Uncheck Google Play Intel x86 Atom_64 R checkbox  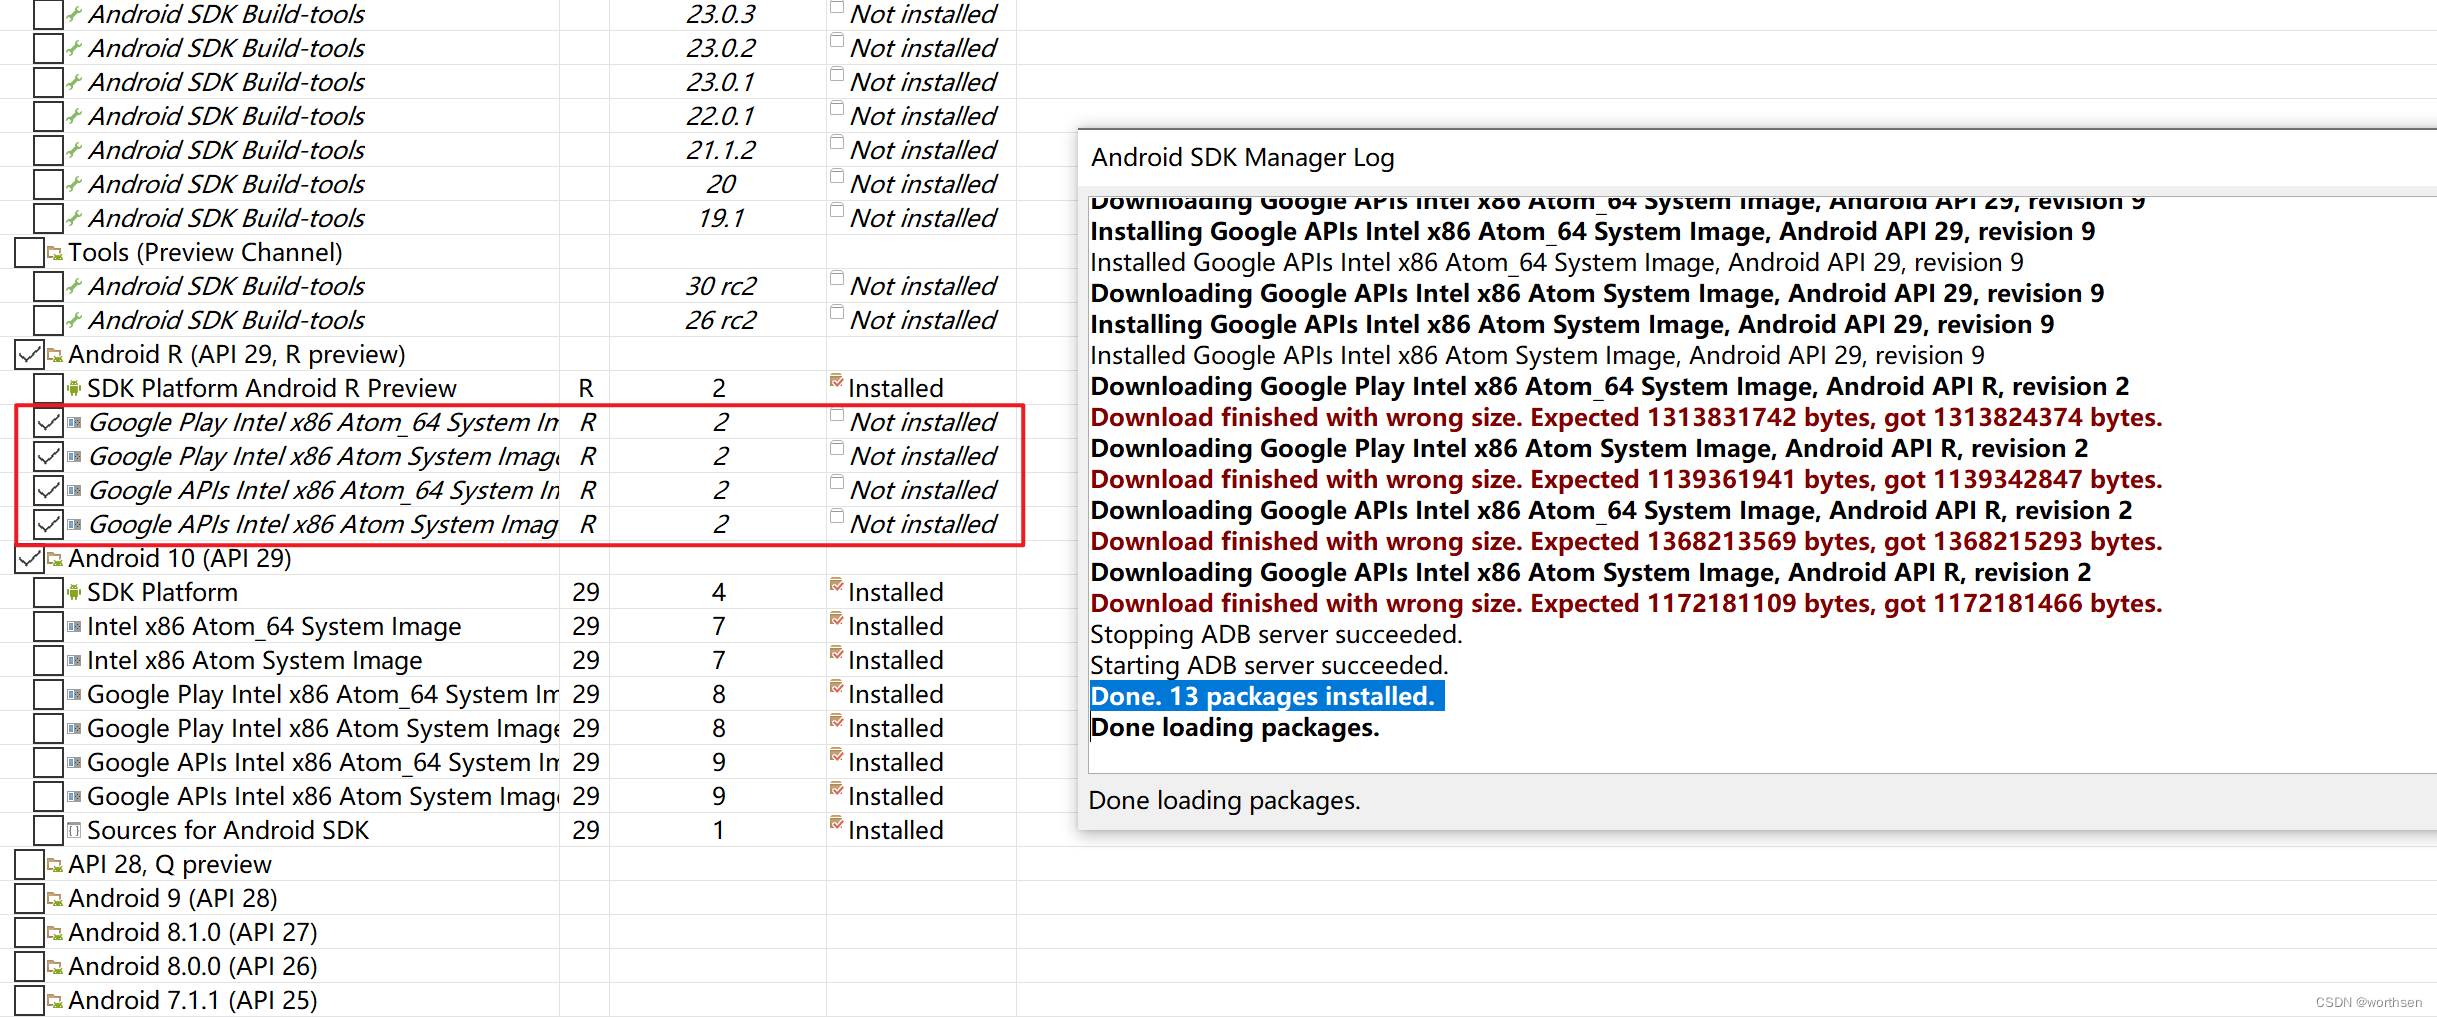48,422
